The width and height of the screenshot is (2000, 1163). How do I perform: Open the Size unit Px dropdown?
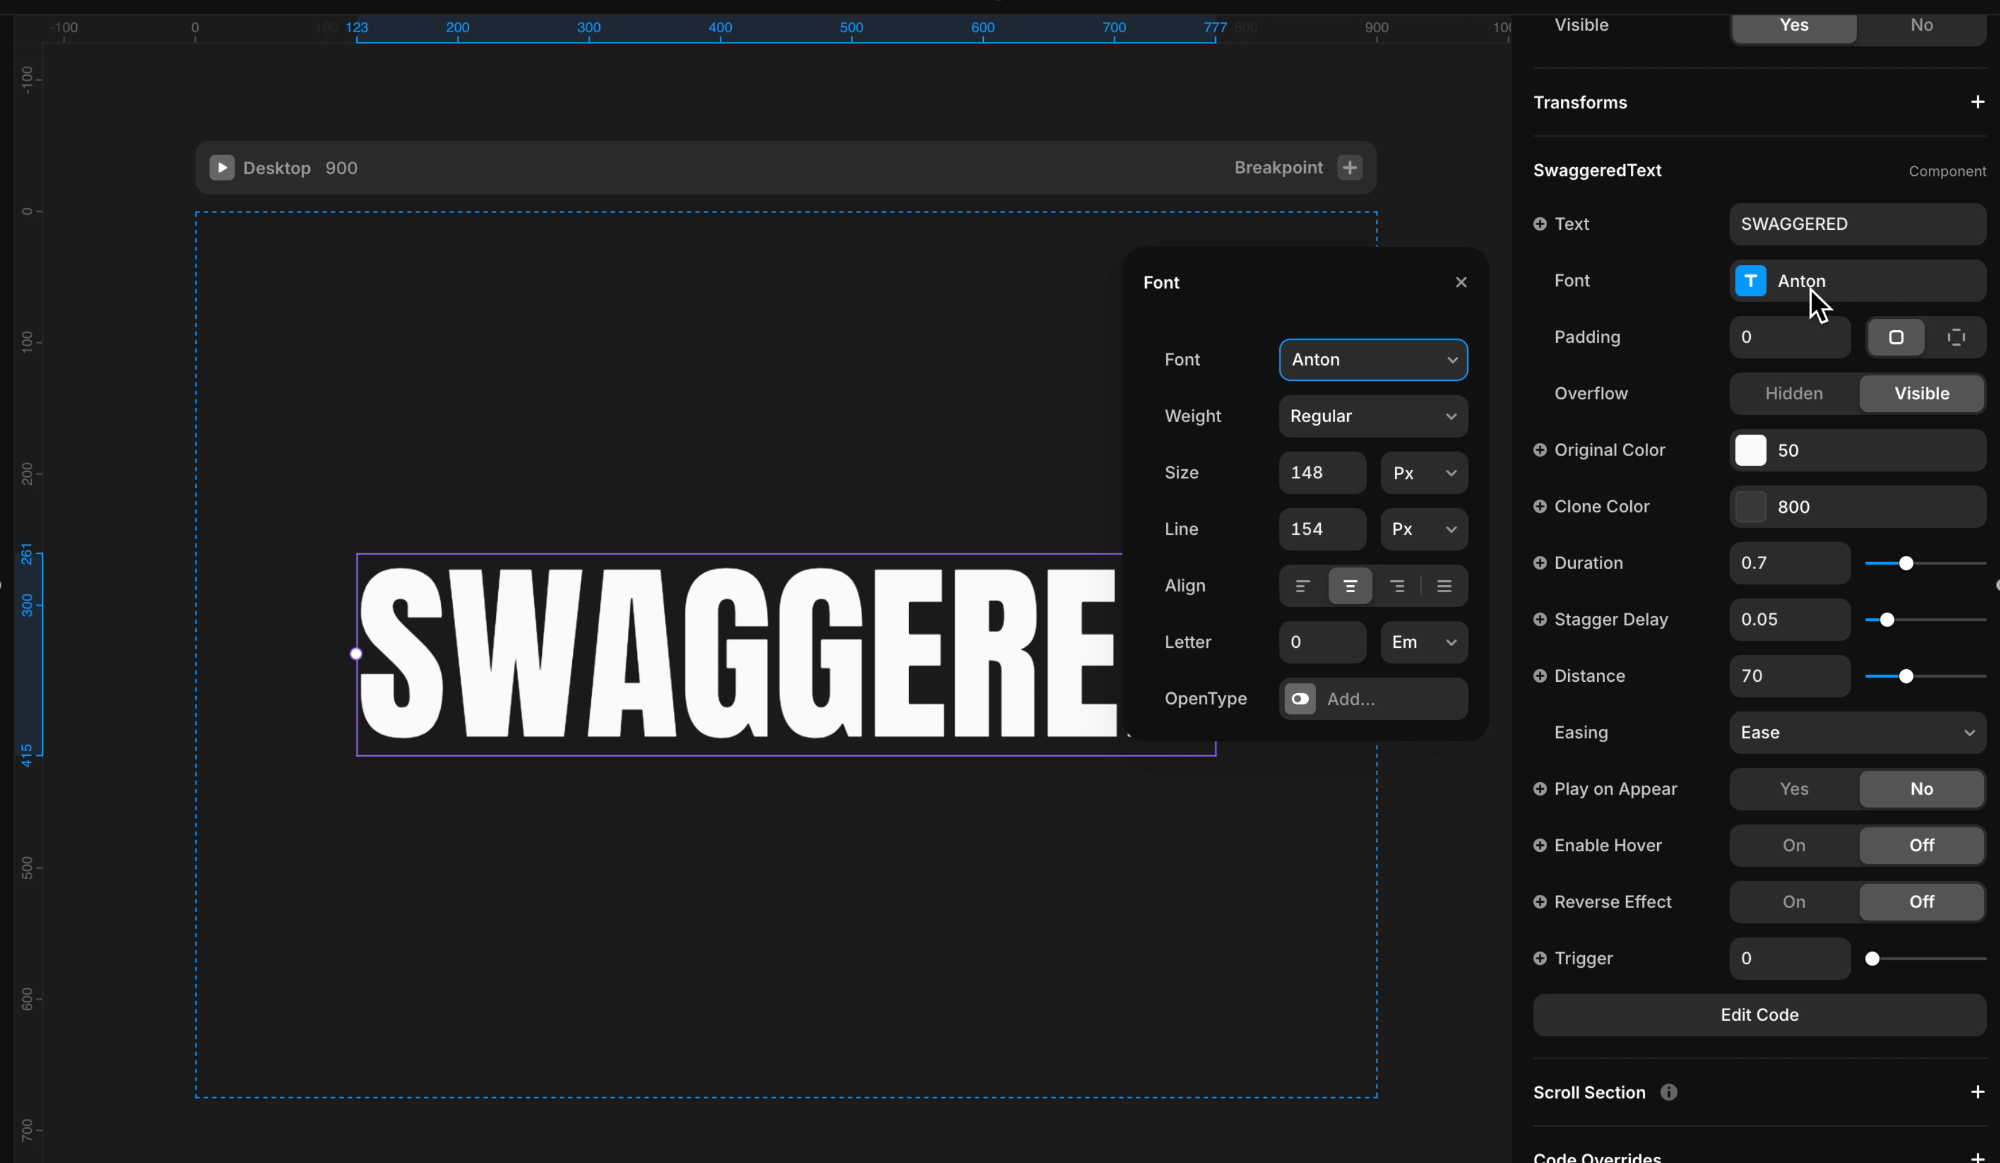tap(1424, 473)
